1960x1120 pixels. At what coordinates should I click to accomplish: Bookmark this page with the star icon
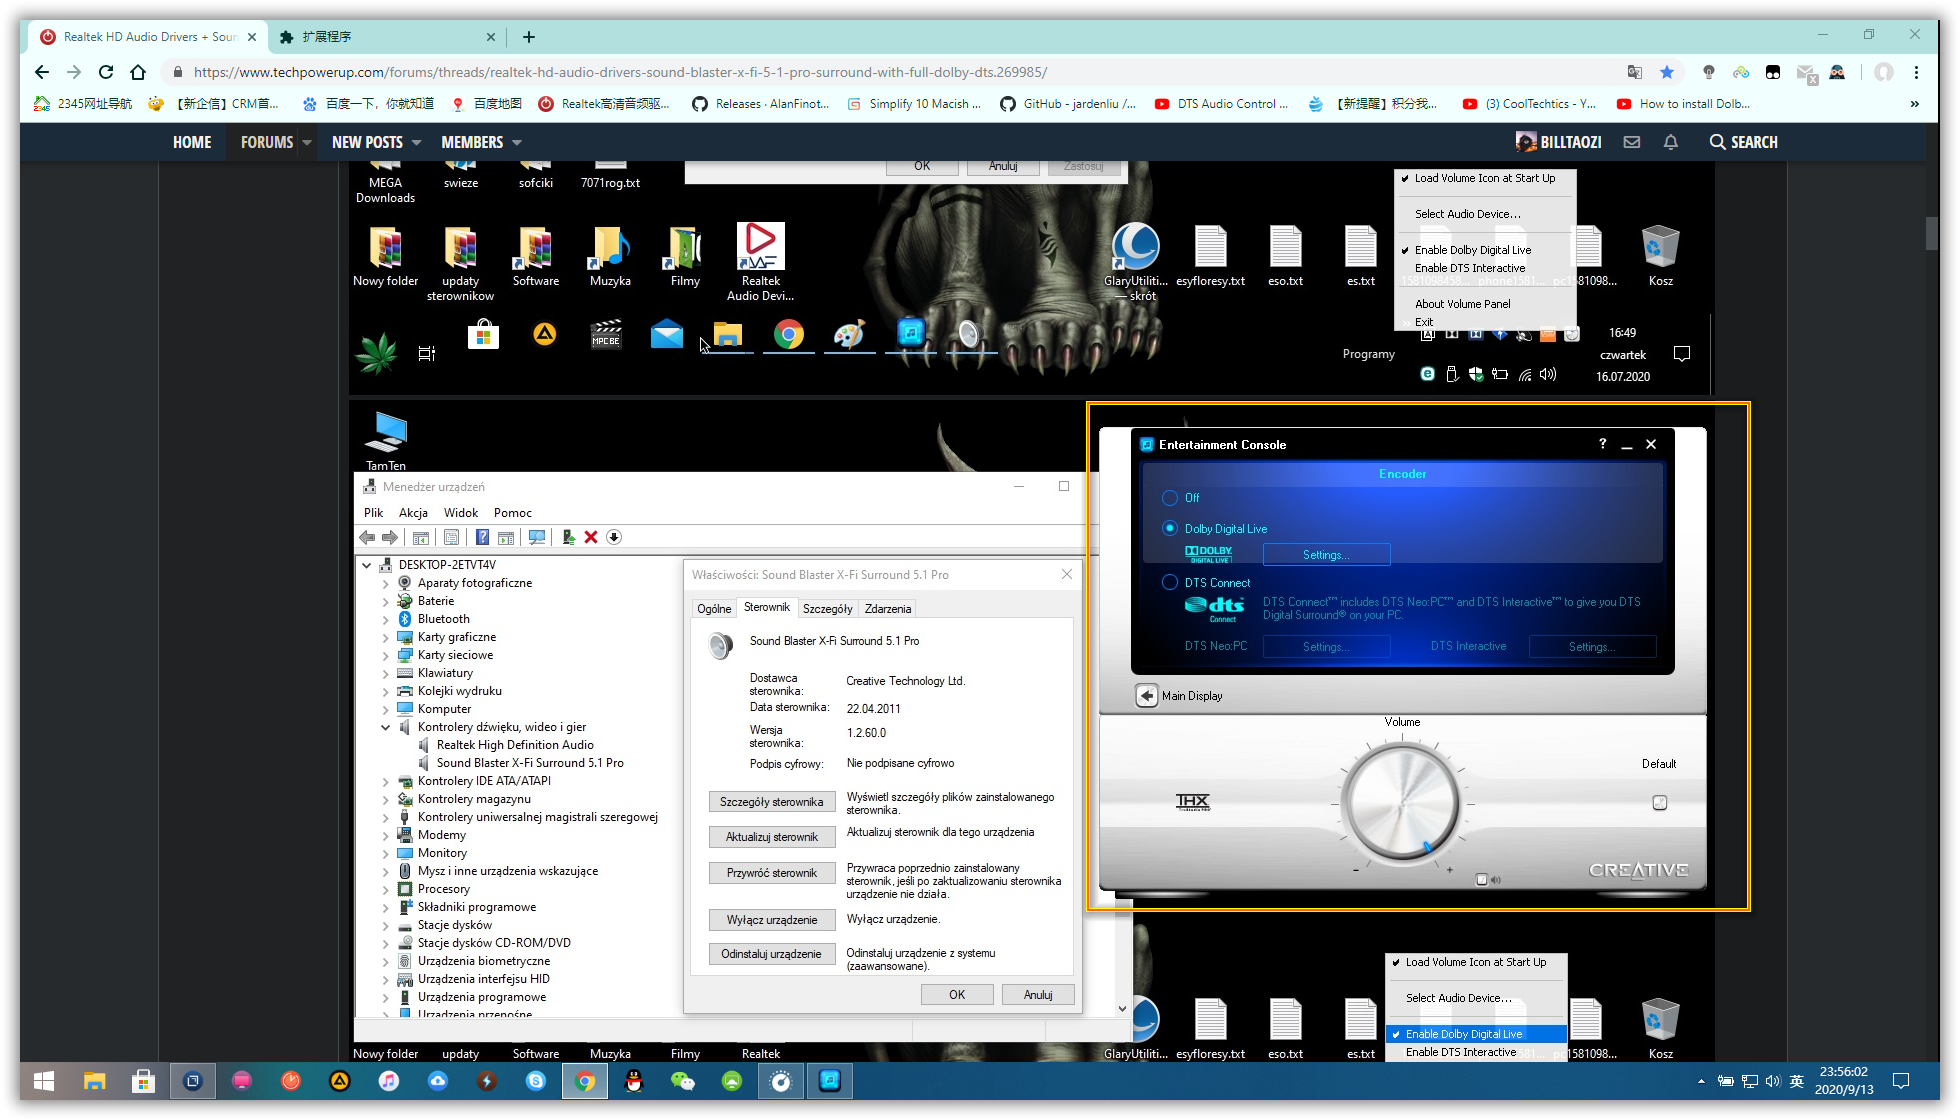pos(1667,72)
